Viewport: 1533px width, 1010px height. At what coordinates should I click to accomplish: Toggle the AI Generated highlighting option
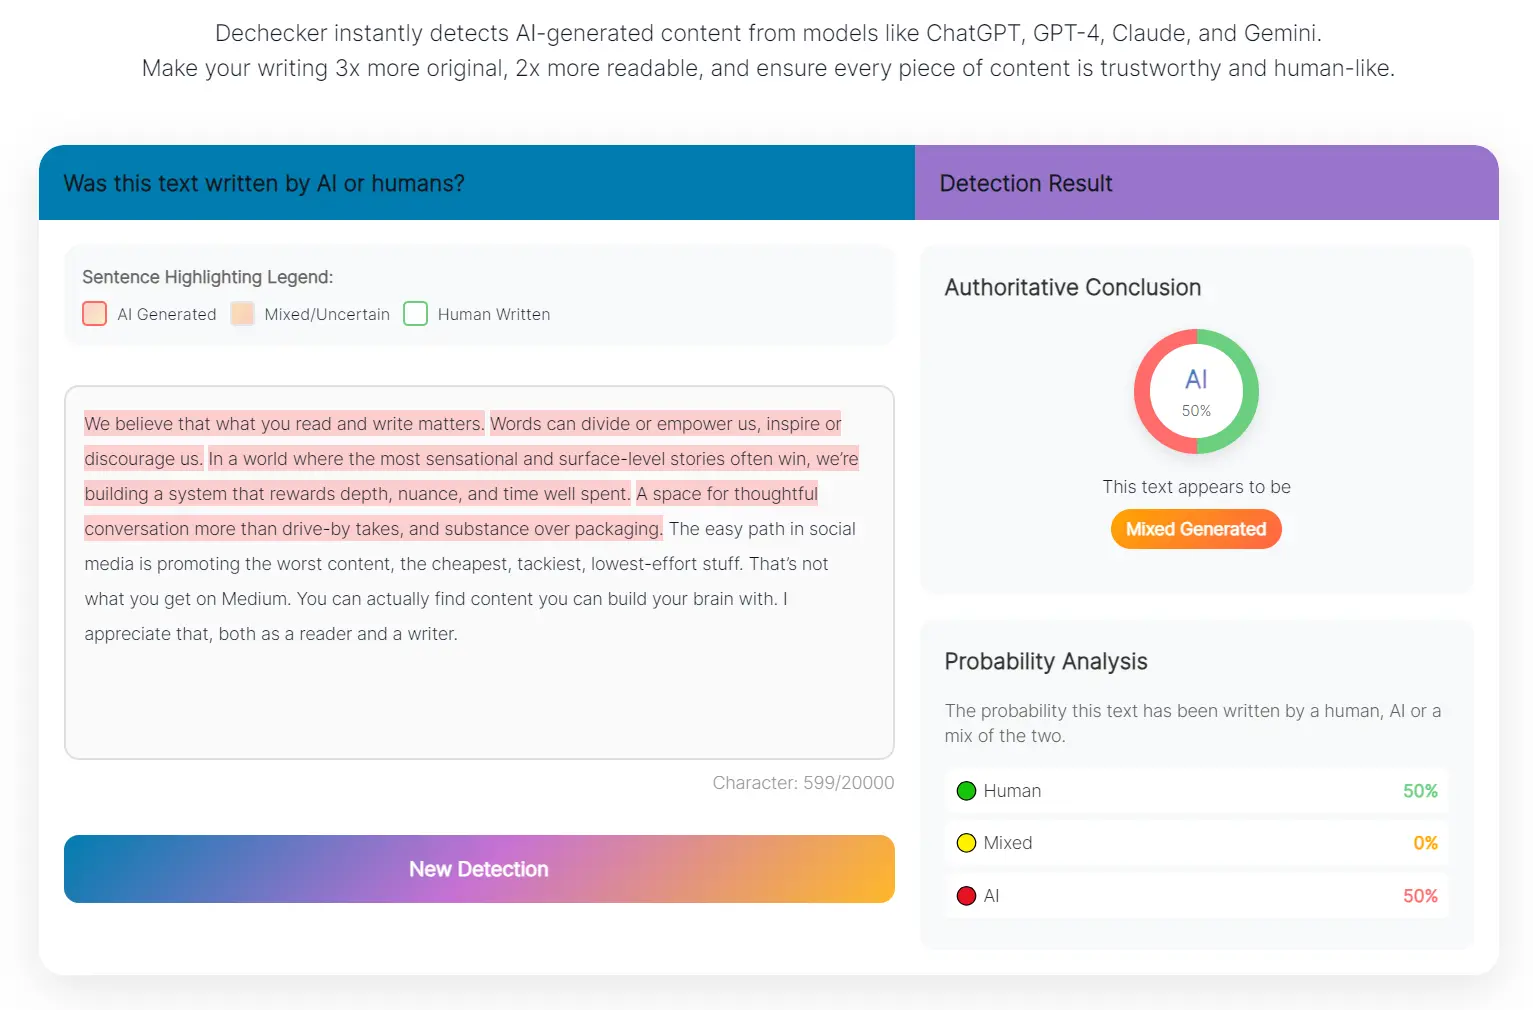tap(93, 313)
